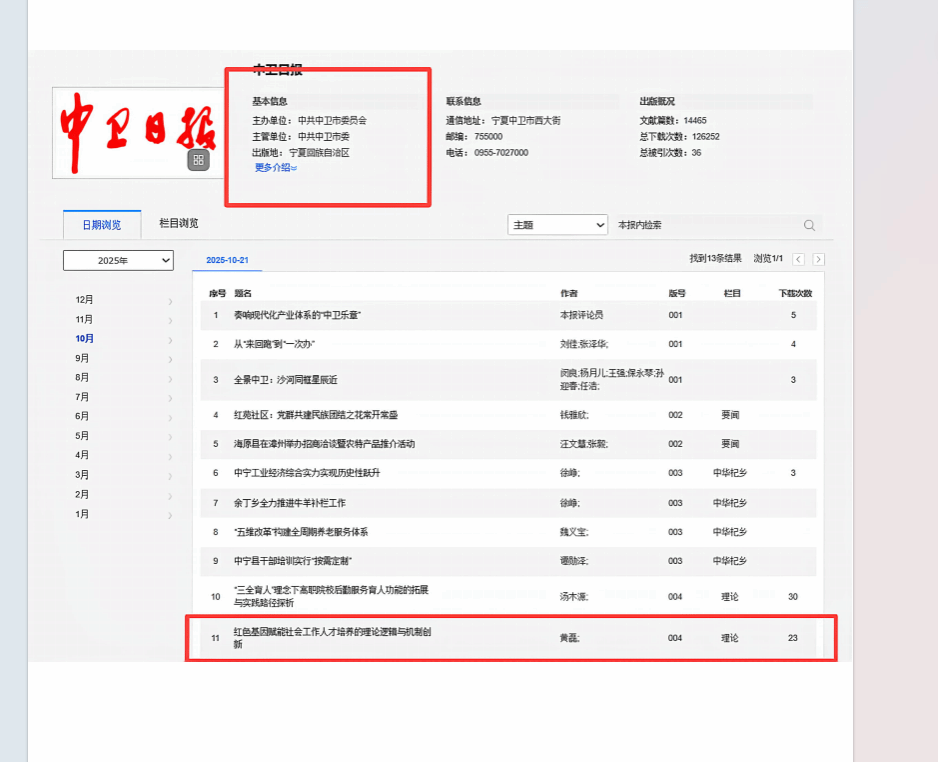938x762 pixels.
Task: Go to next results page arrow
Action: click(819, 259)
